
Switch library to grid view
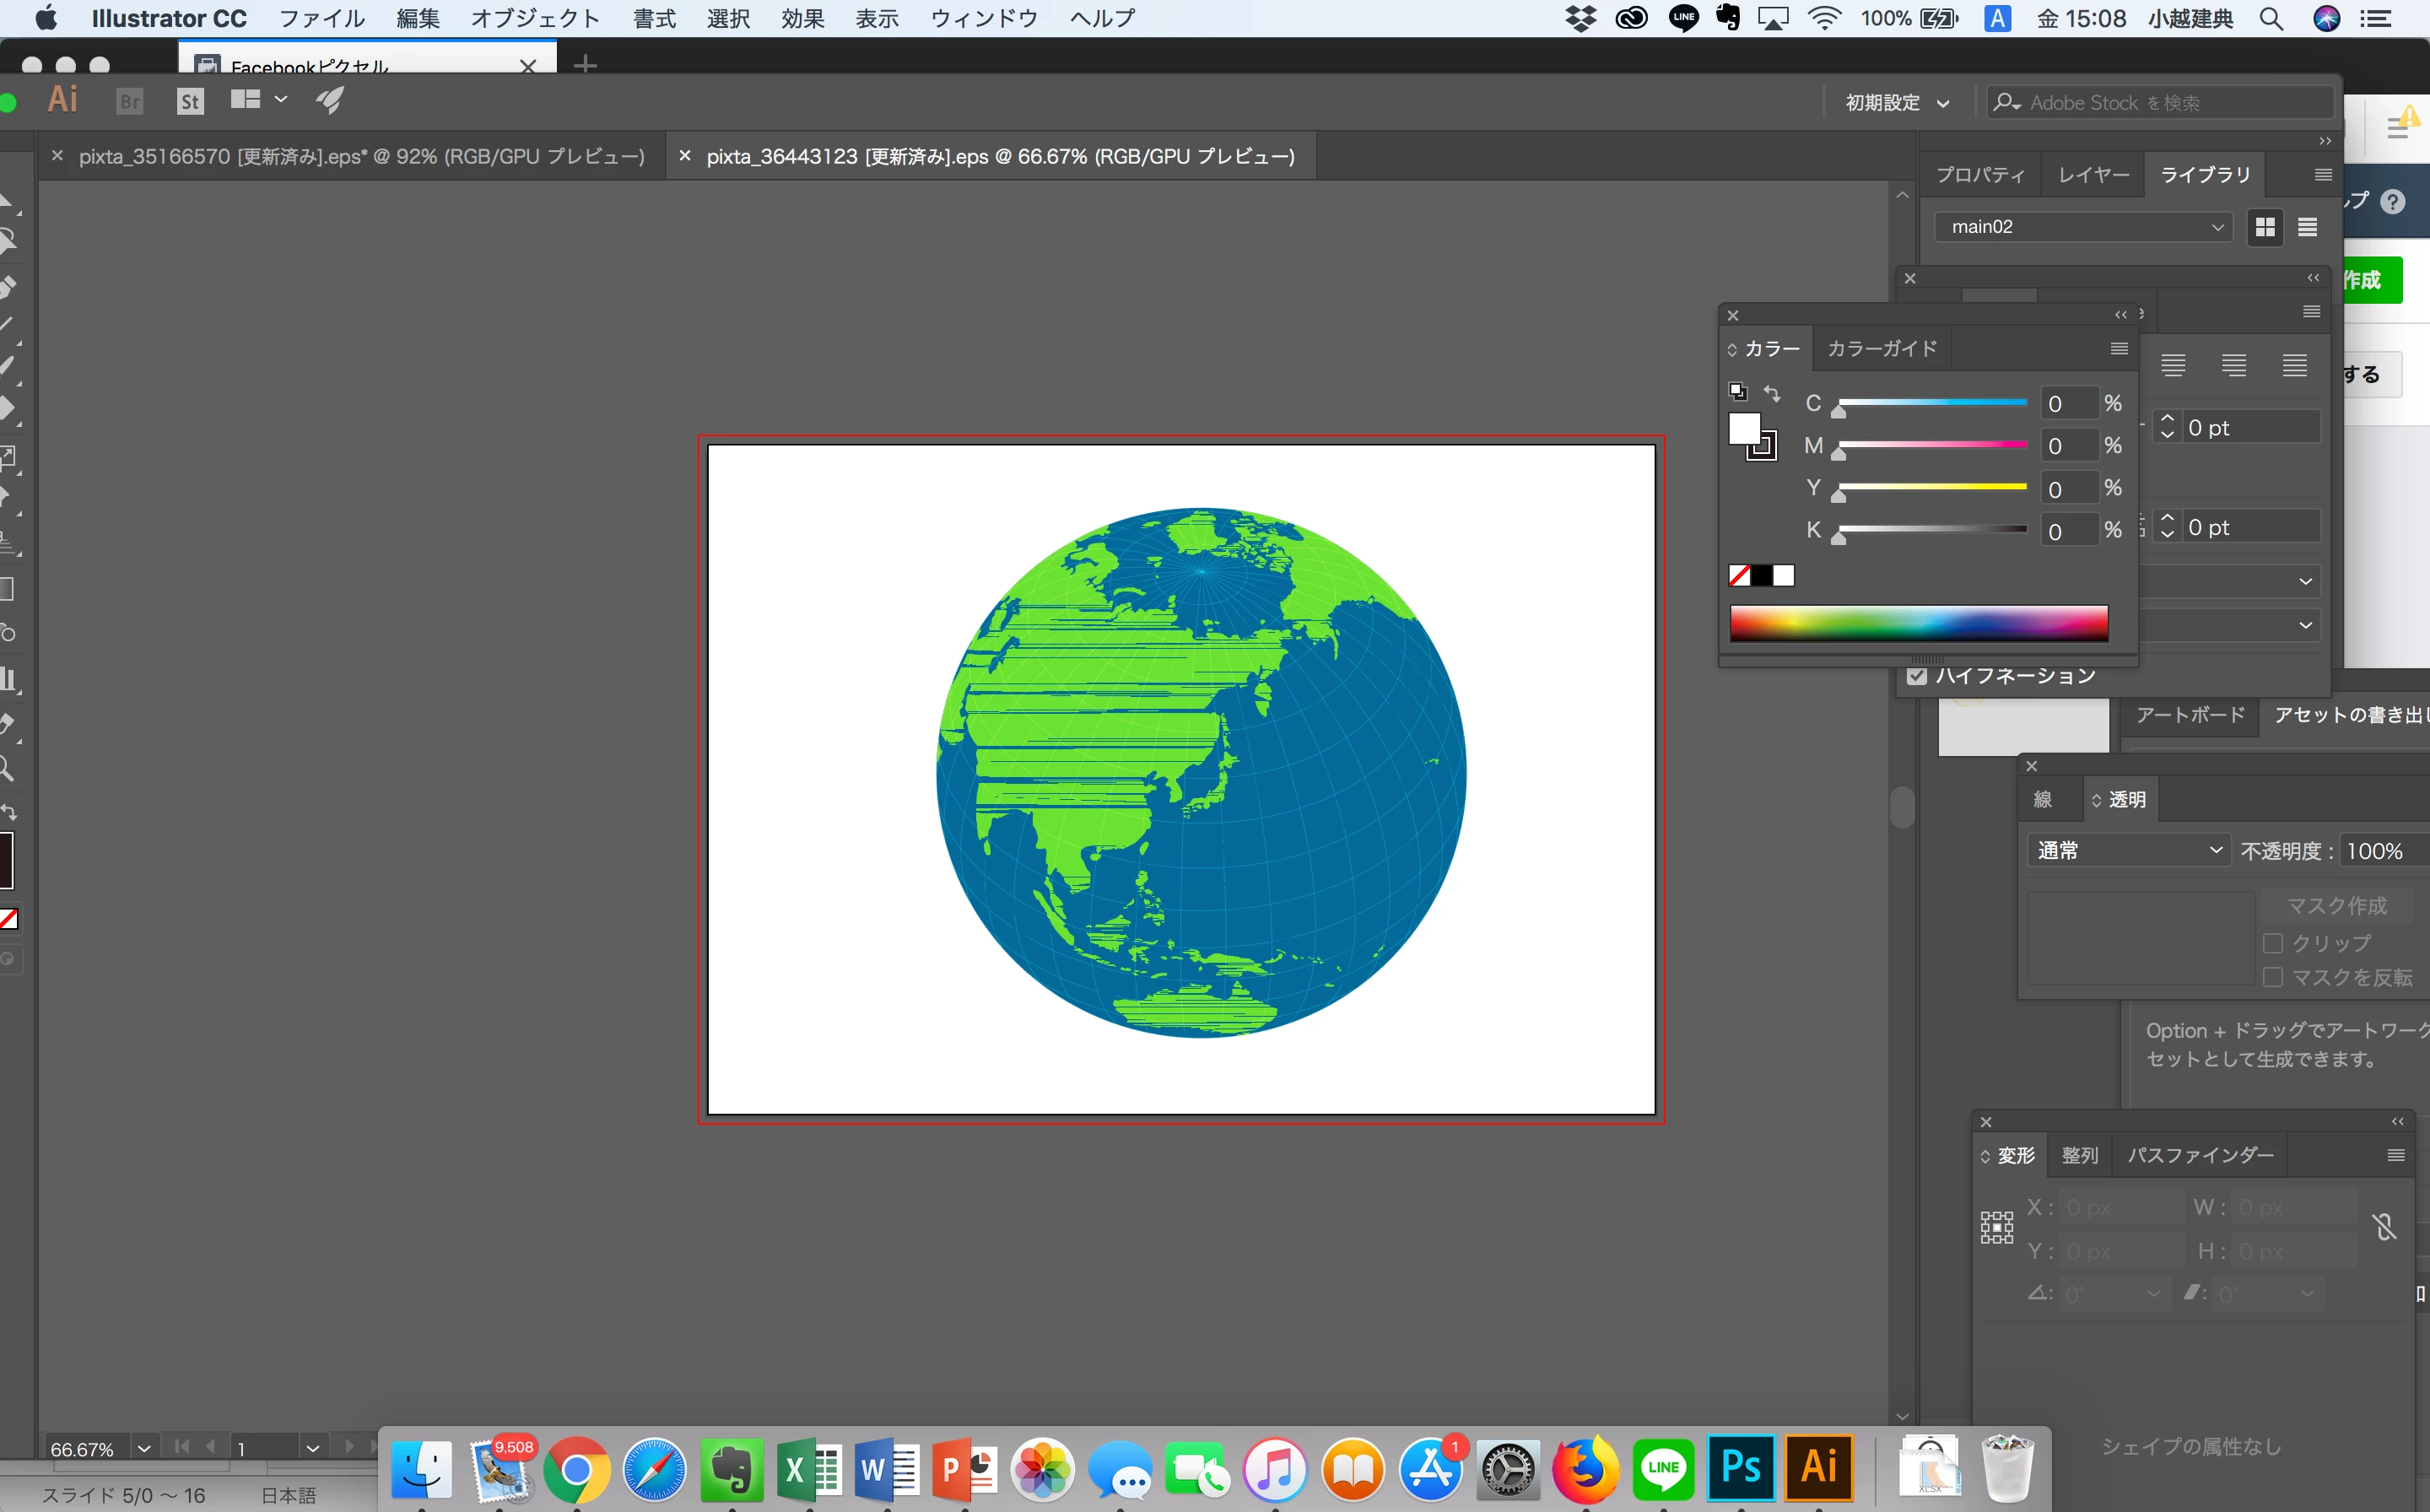(2264, 227)
